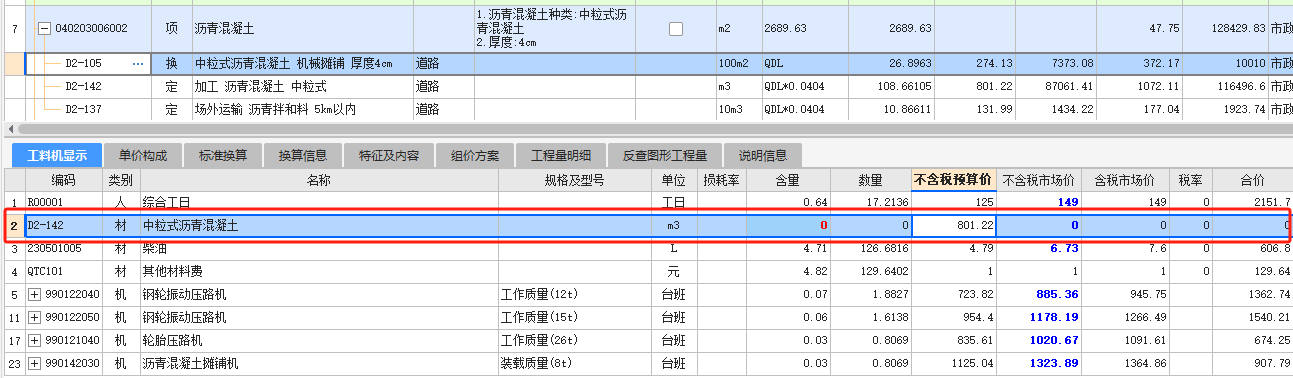This screenshot has width=1293, height=378.
Task: Click the 类别 column header
Action: (x=121, y=181)
